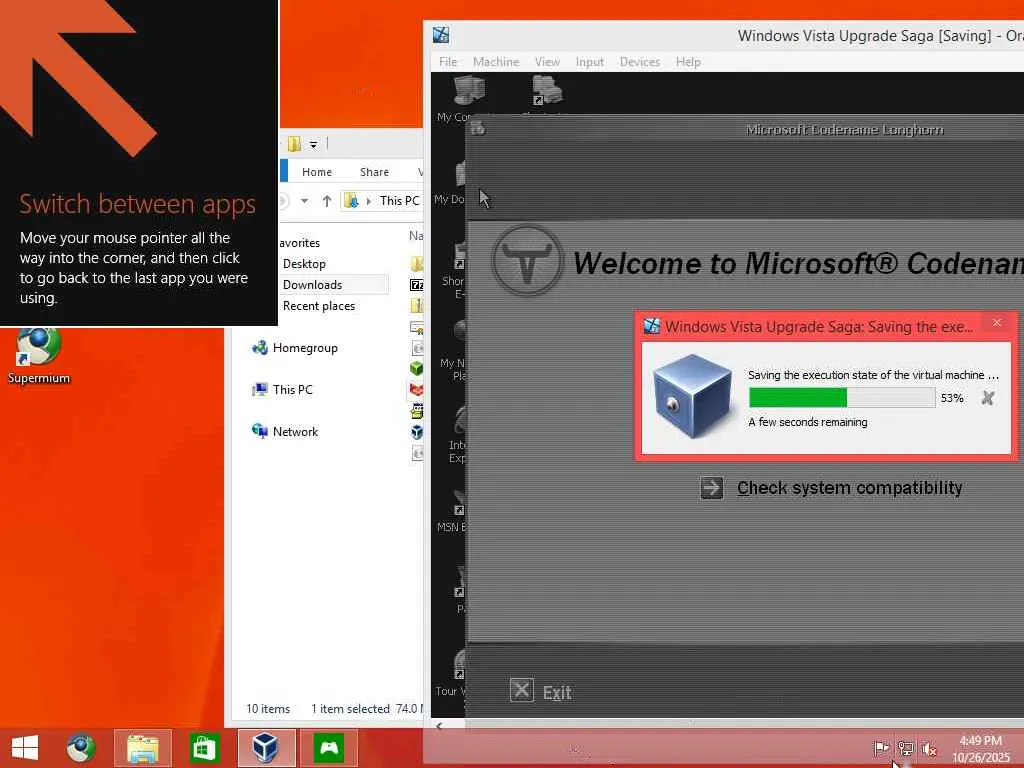Screen dimensions: 1024x768
Task: Launch Supermium from the taskbar
Action: point(81,748)
